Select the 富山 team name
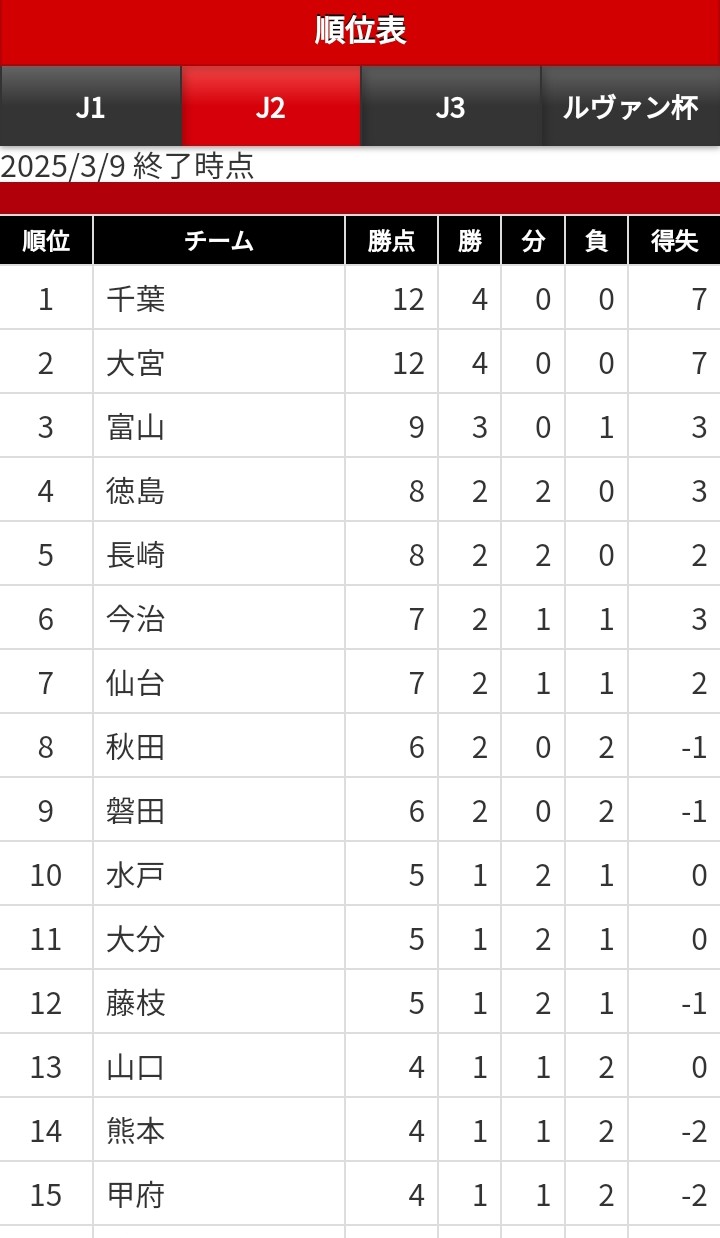 136,427
